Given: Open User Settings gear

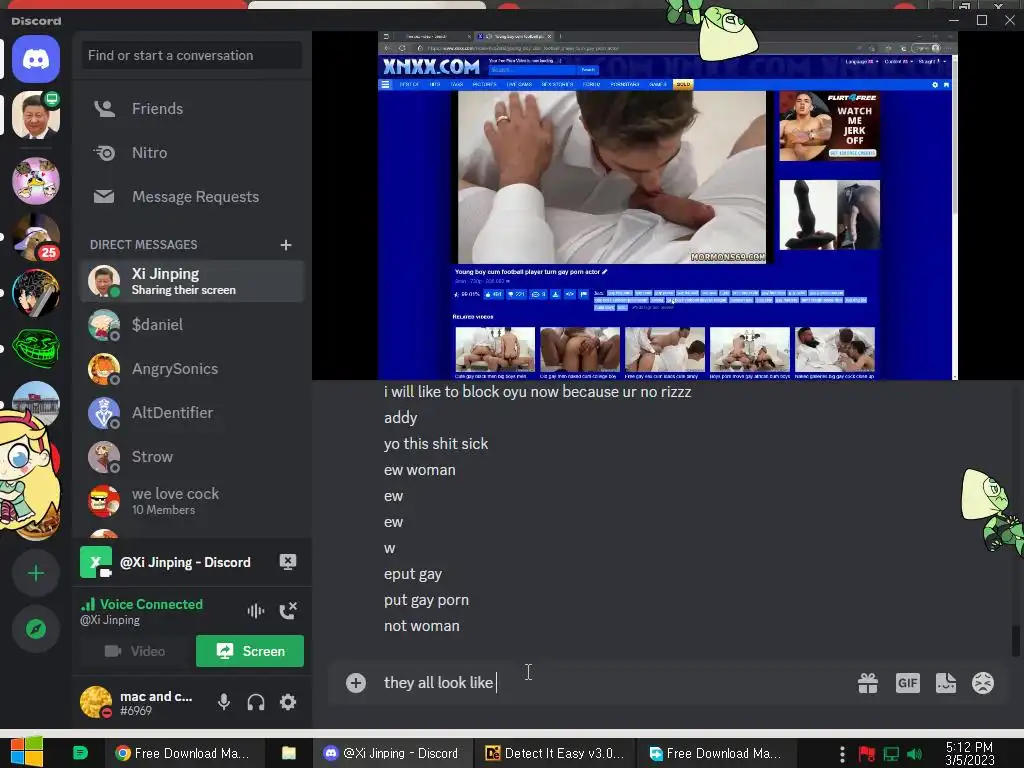Looking at the screenshot, I should coord(288,702).
